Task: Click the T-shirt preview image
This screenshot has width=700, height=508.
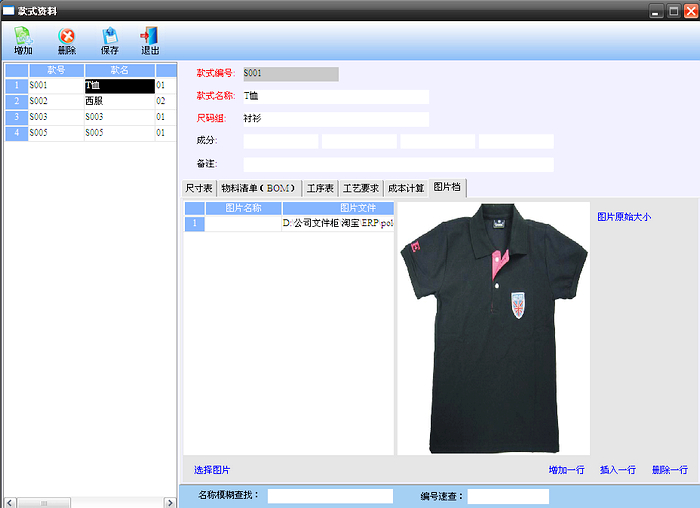Action: click(493, 328)
